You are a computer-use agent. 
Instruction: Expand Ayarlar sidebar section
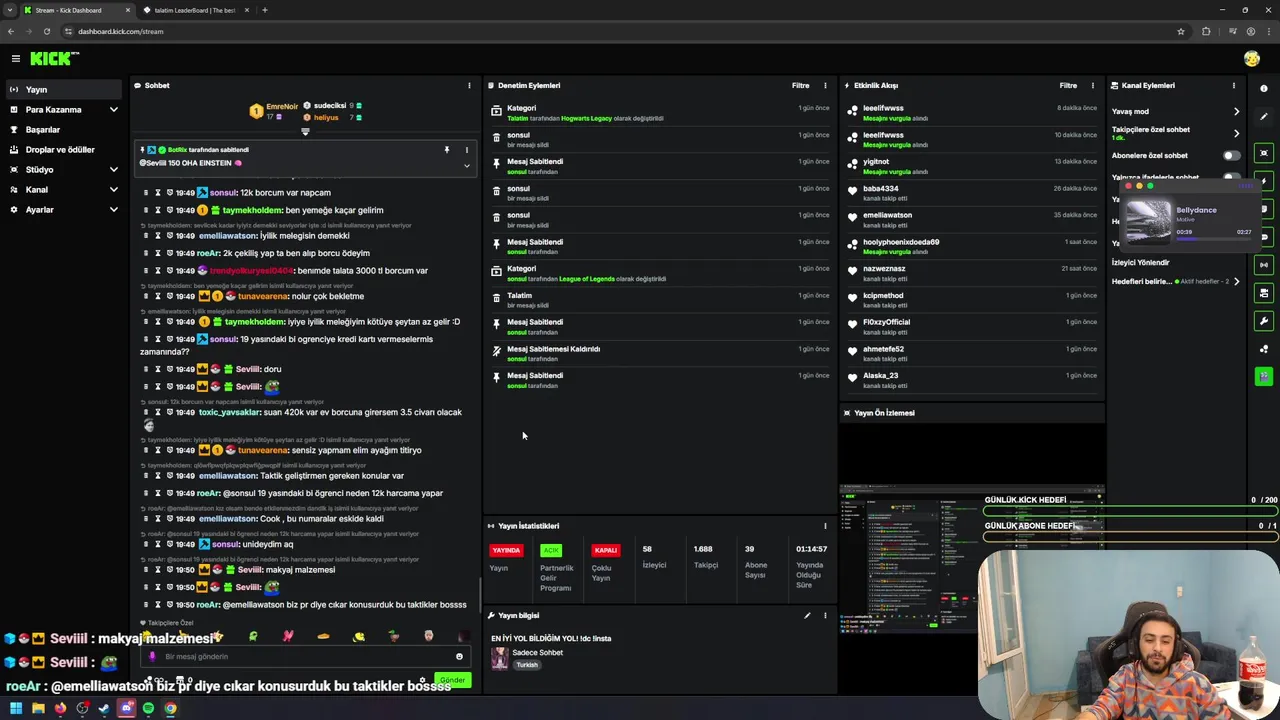tap(113, 210)
